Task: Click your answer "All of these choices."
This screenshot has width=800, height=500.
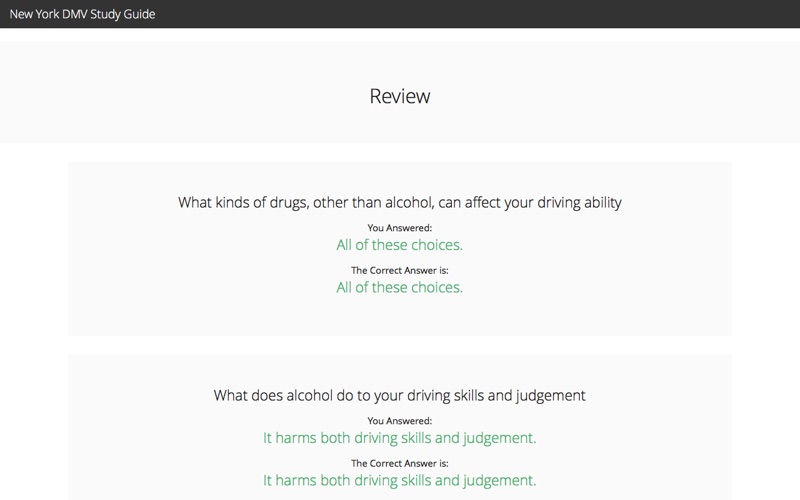Action: point(400,244)
